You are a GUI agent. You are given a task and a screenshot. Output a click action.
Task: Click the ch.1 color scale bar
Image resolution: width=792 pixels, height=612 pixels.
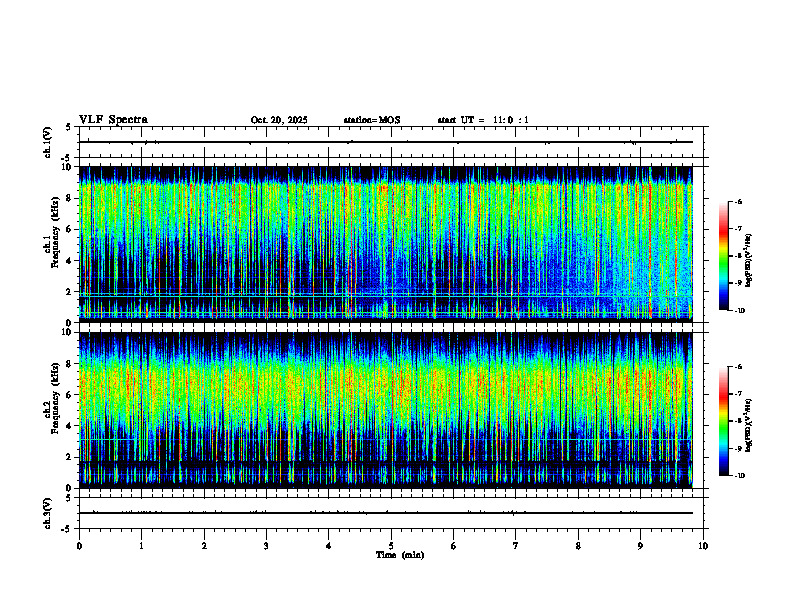point(724,256)
